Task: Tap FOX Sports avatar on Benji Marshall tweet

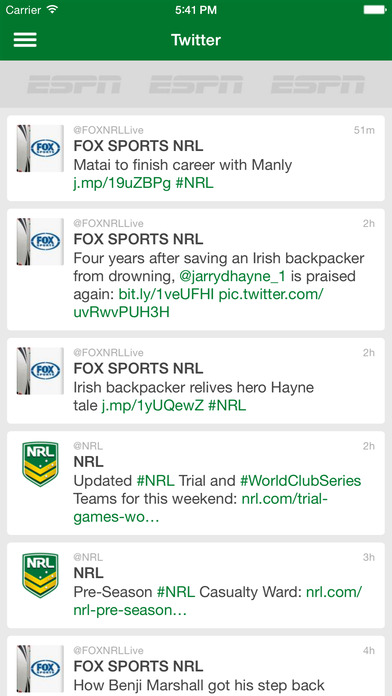Action: click(40, 668)
